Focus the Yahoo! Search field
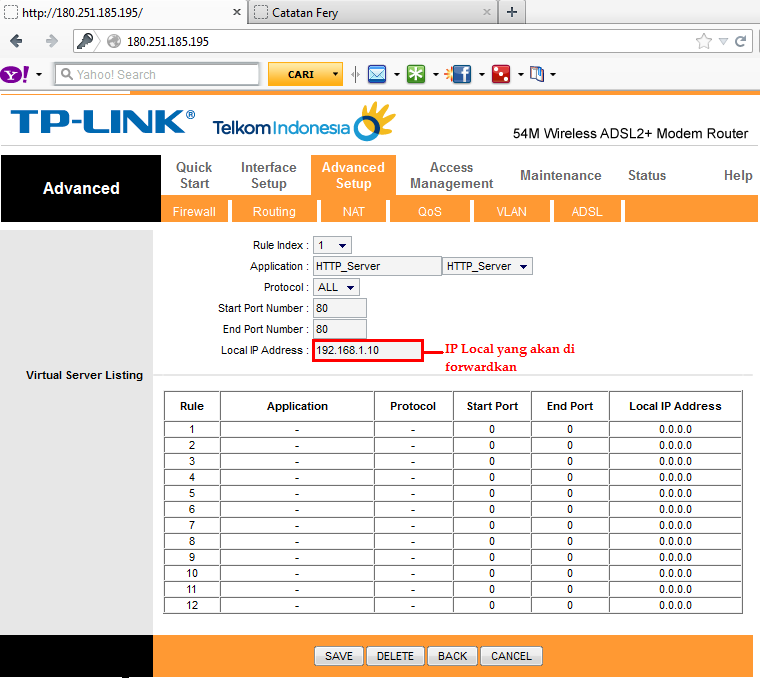The height and width of the screenshot is (679, 760). (x=157, y=74)
